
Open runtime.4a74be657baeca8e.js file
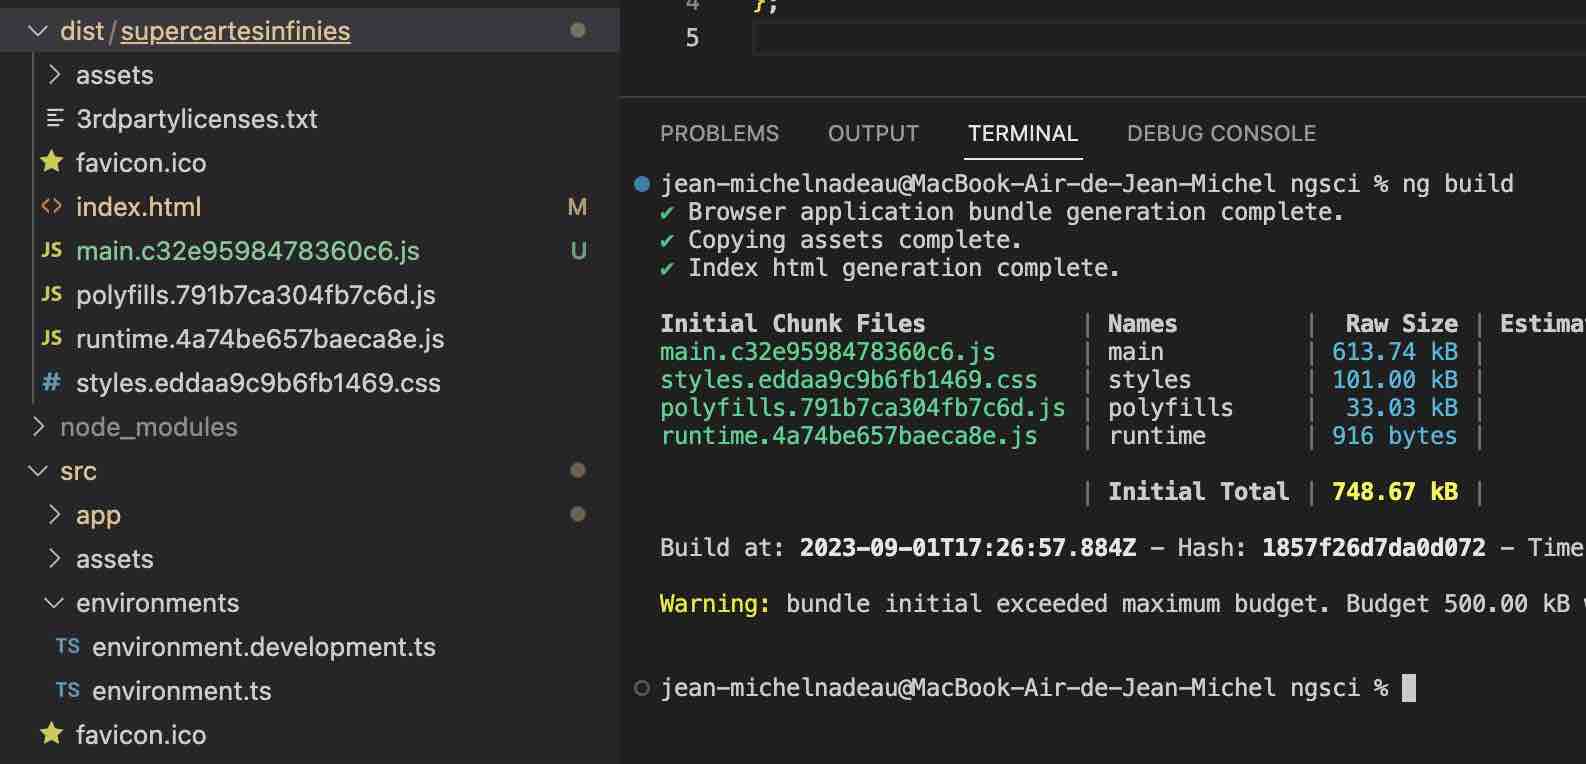coord(260,339)
